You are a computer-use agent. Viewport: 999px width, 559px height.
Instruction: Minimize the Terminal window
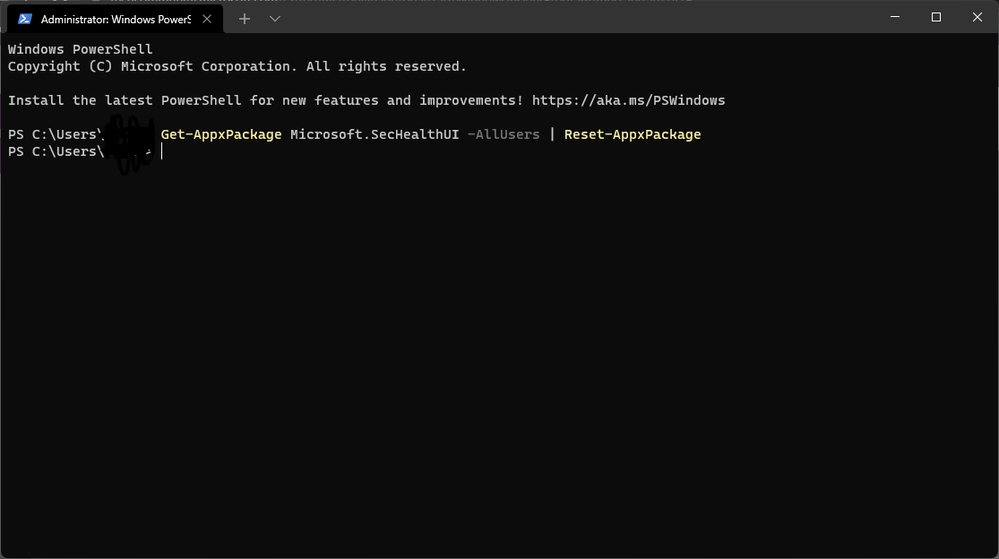tap(895, 17)
